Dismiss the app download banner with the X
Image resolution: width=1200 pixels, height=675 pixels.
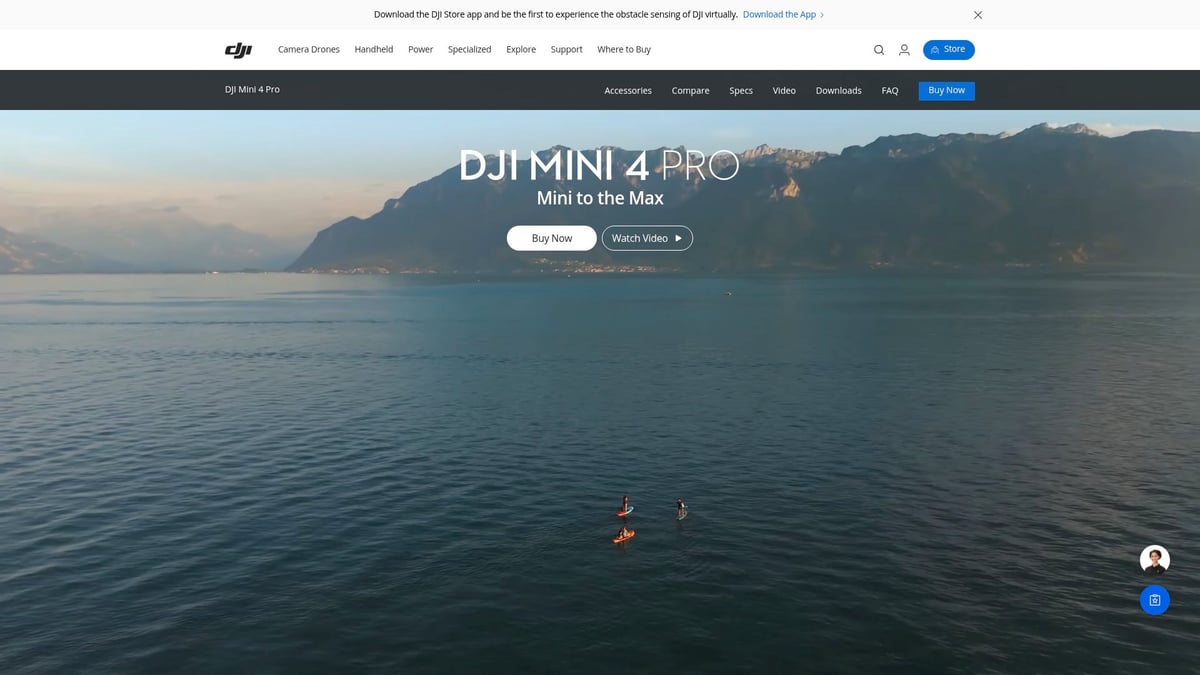(977, 14)
